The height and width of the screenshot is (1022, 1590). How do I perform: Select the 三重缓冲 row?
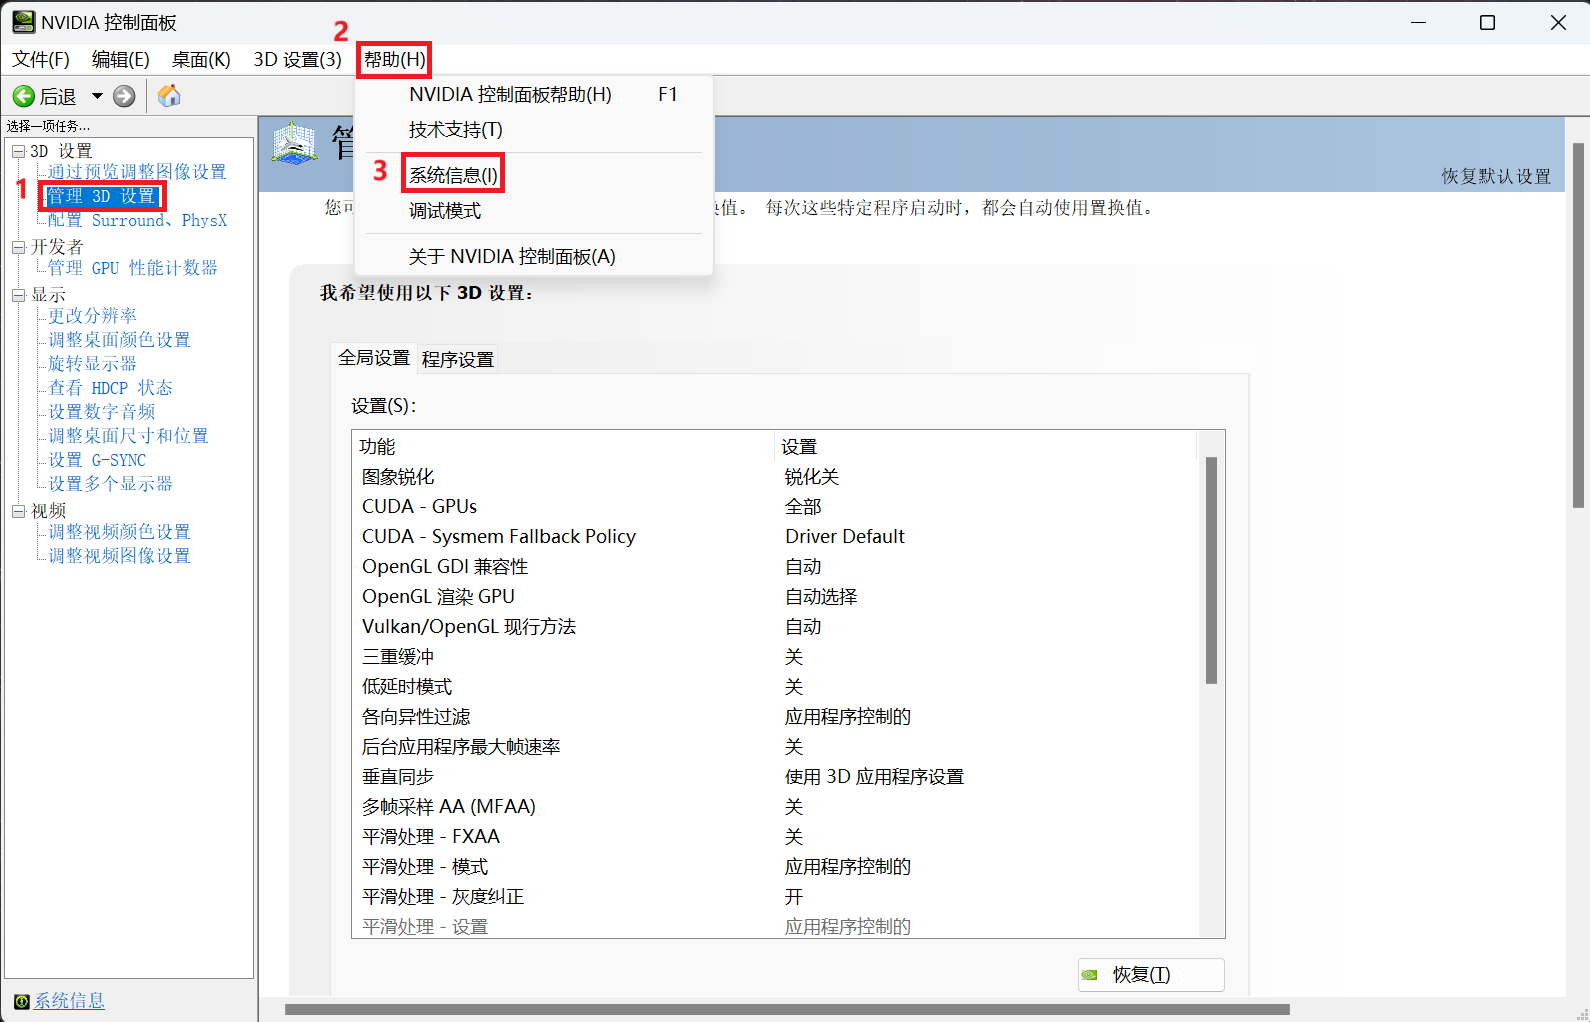coord(775,657)
